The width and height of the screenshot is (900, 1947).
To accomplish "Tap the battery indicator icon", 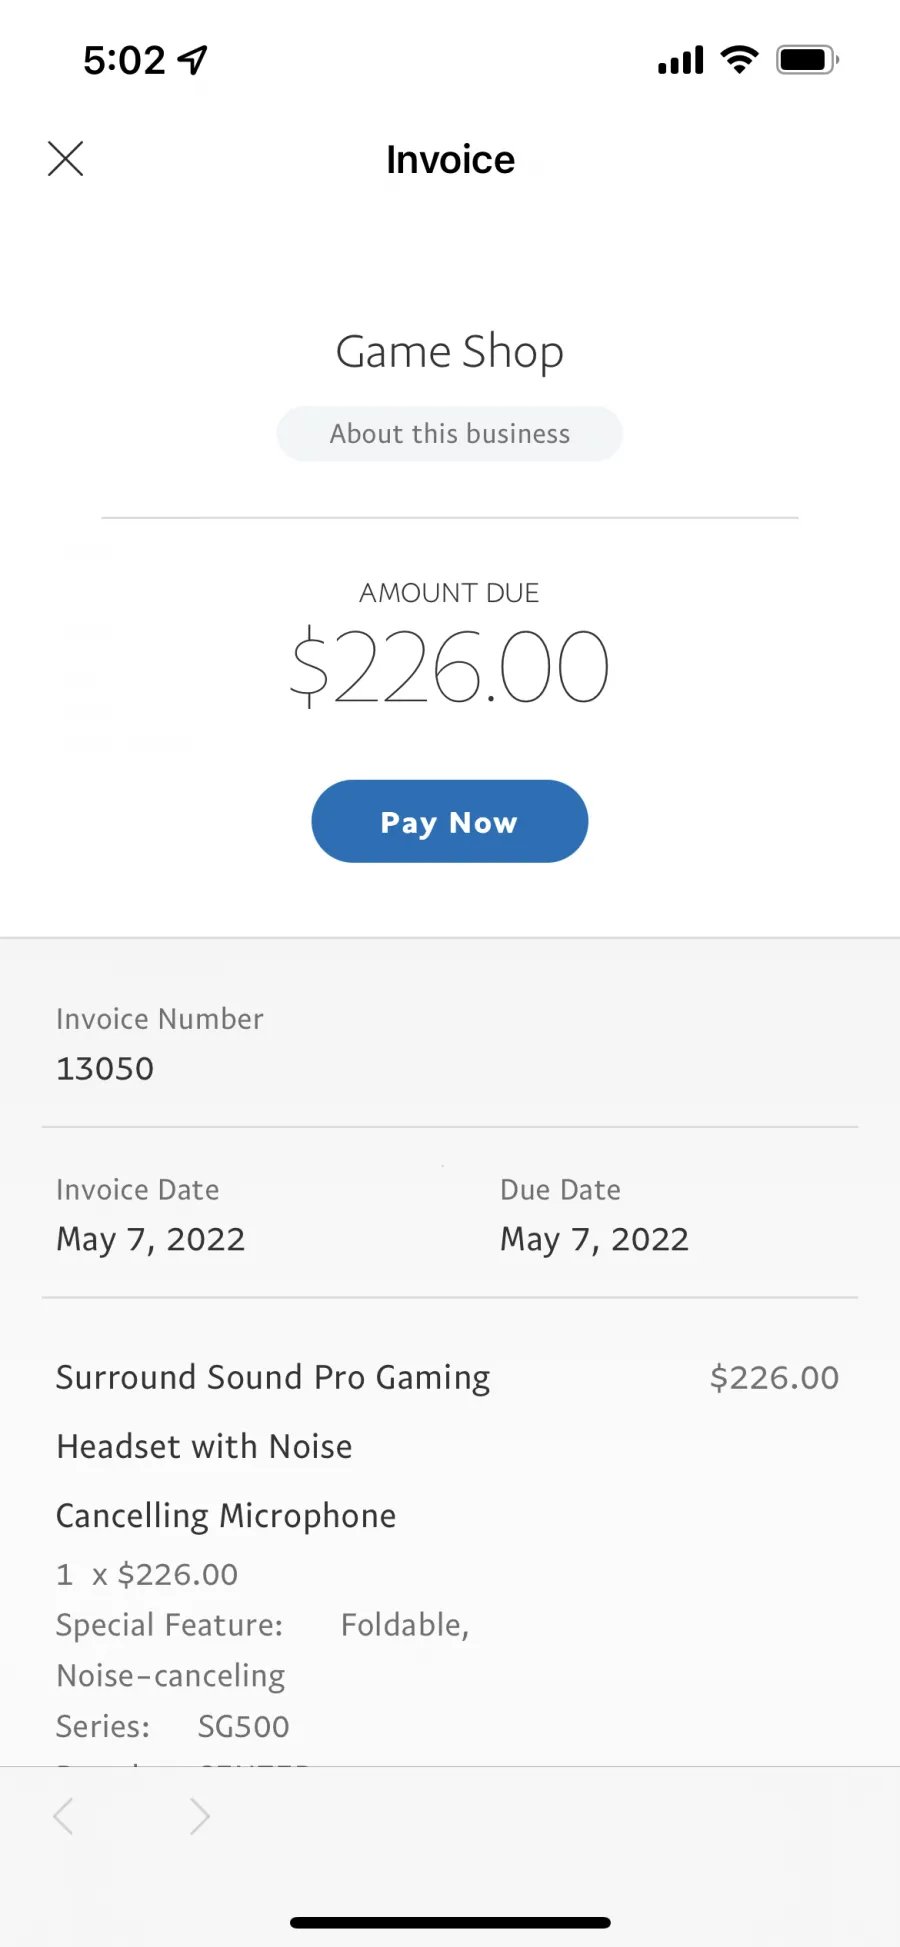I will tap(808, 60).
